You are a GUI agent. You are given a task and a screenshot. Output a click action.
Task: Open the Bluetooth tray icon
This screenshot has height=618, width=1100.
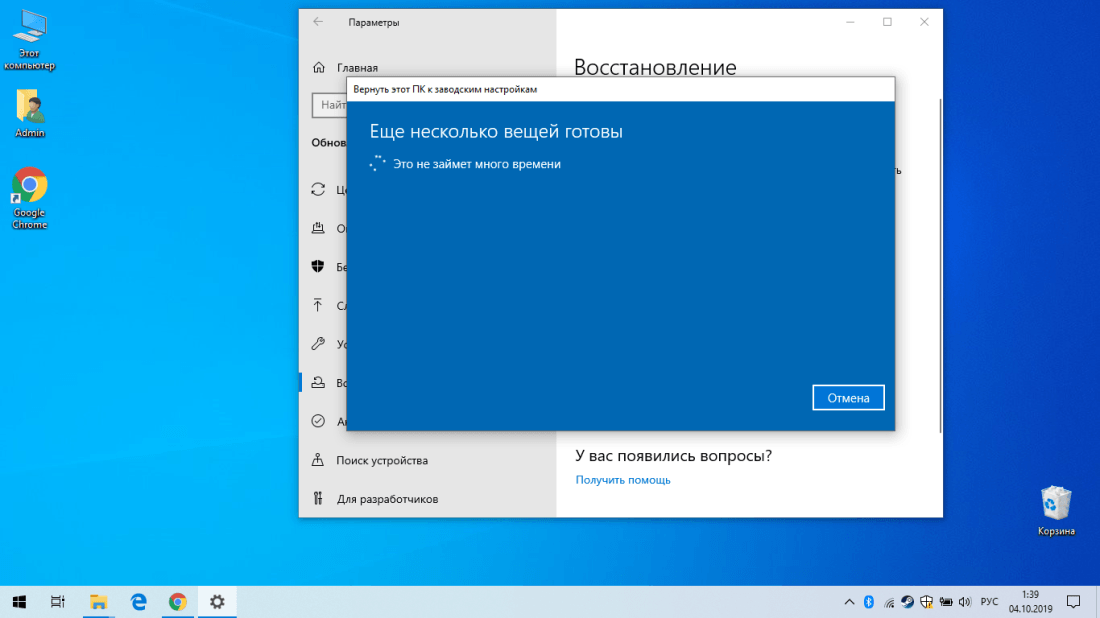coord(868,602)
